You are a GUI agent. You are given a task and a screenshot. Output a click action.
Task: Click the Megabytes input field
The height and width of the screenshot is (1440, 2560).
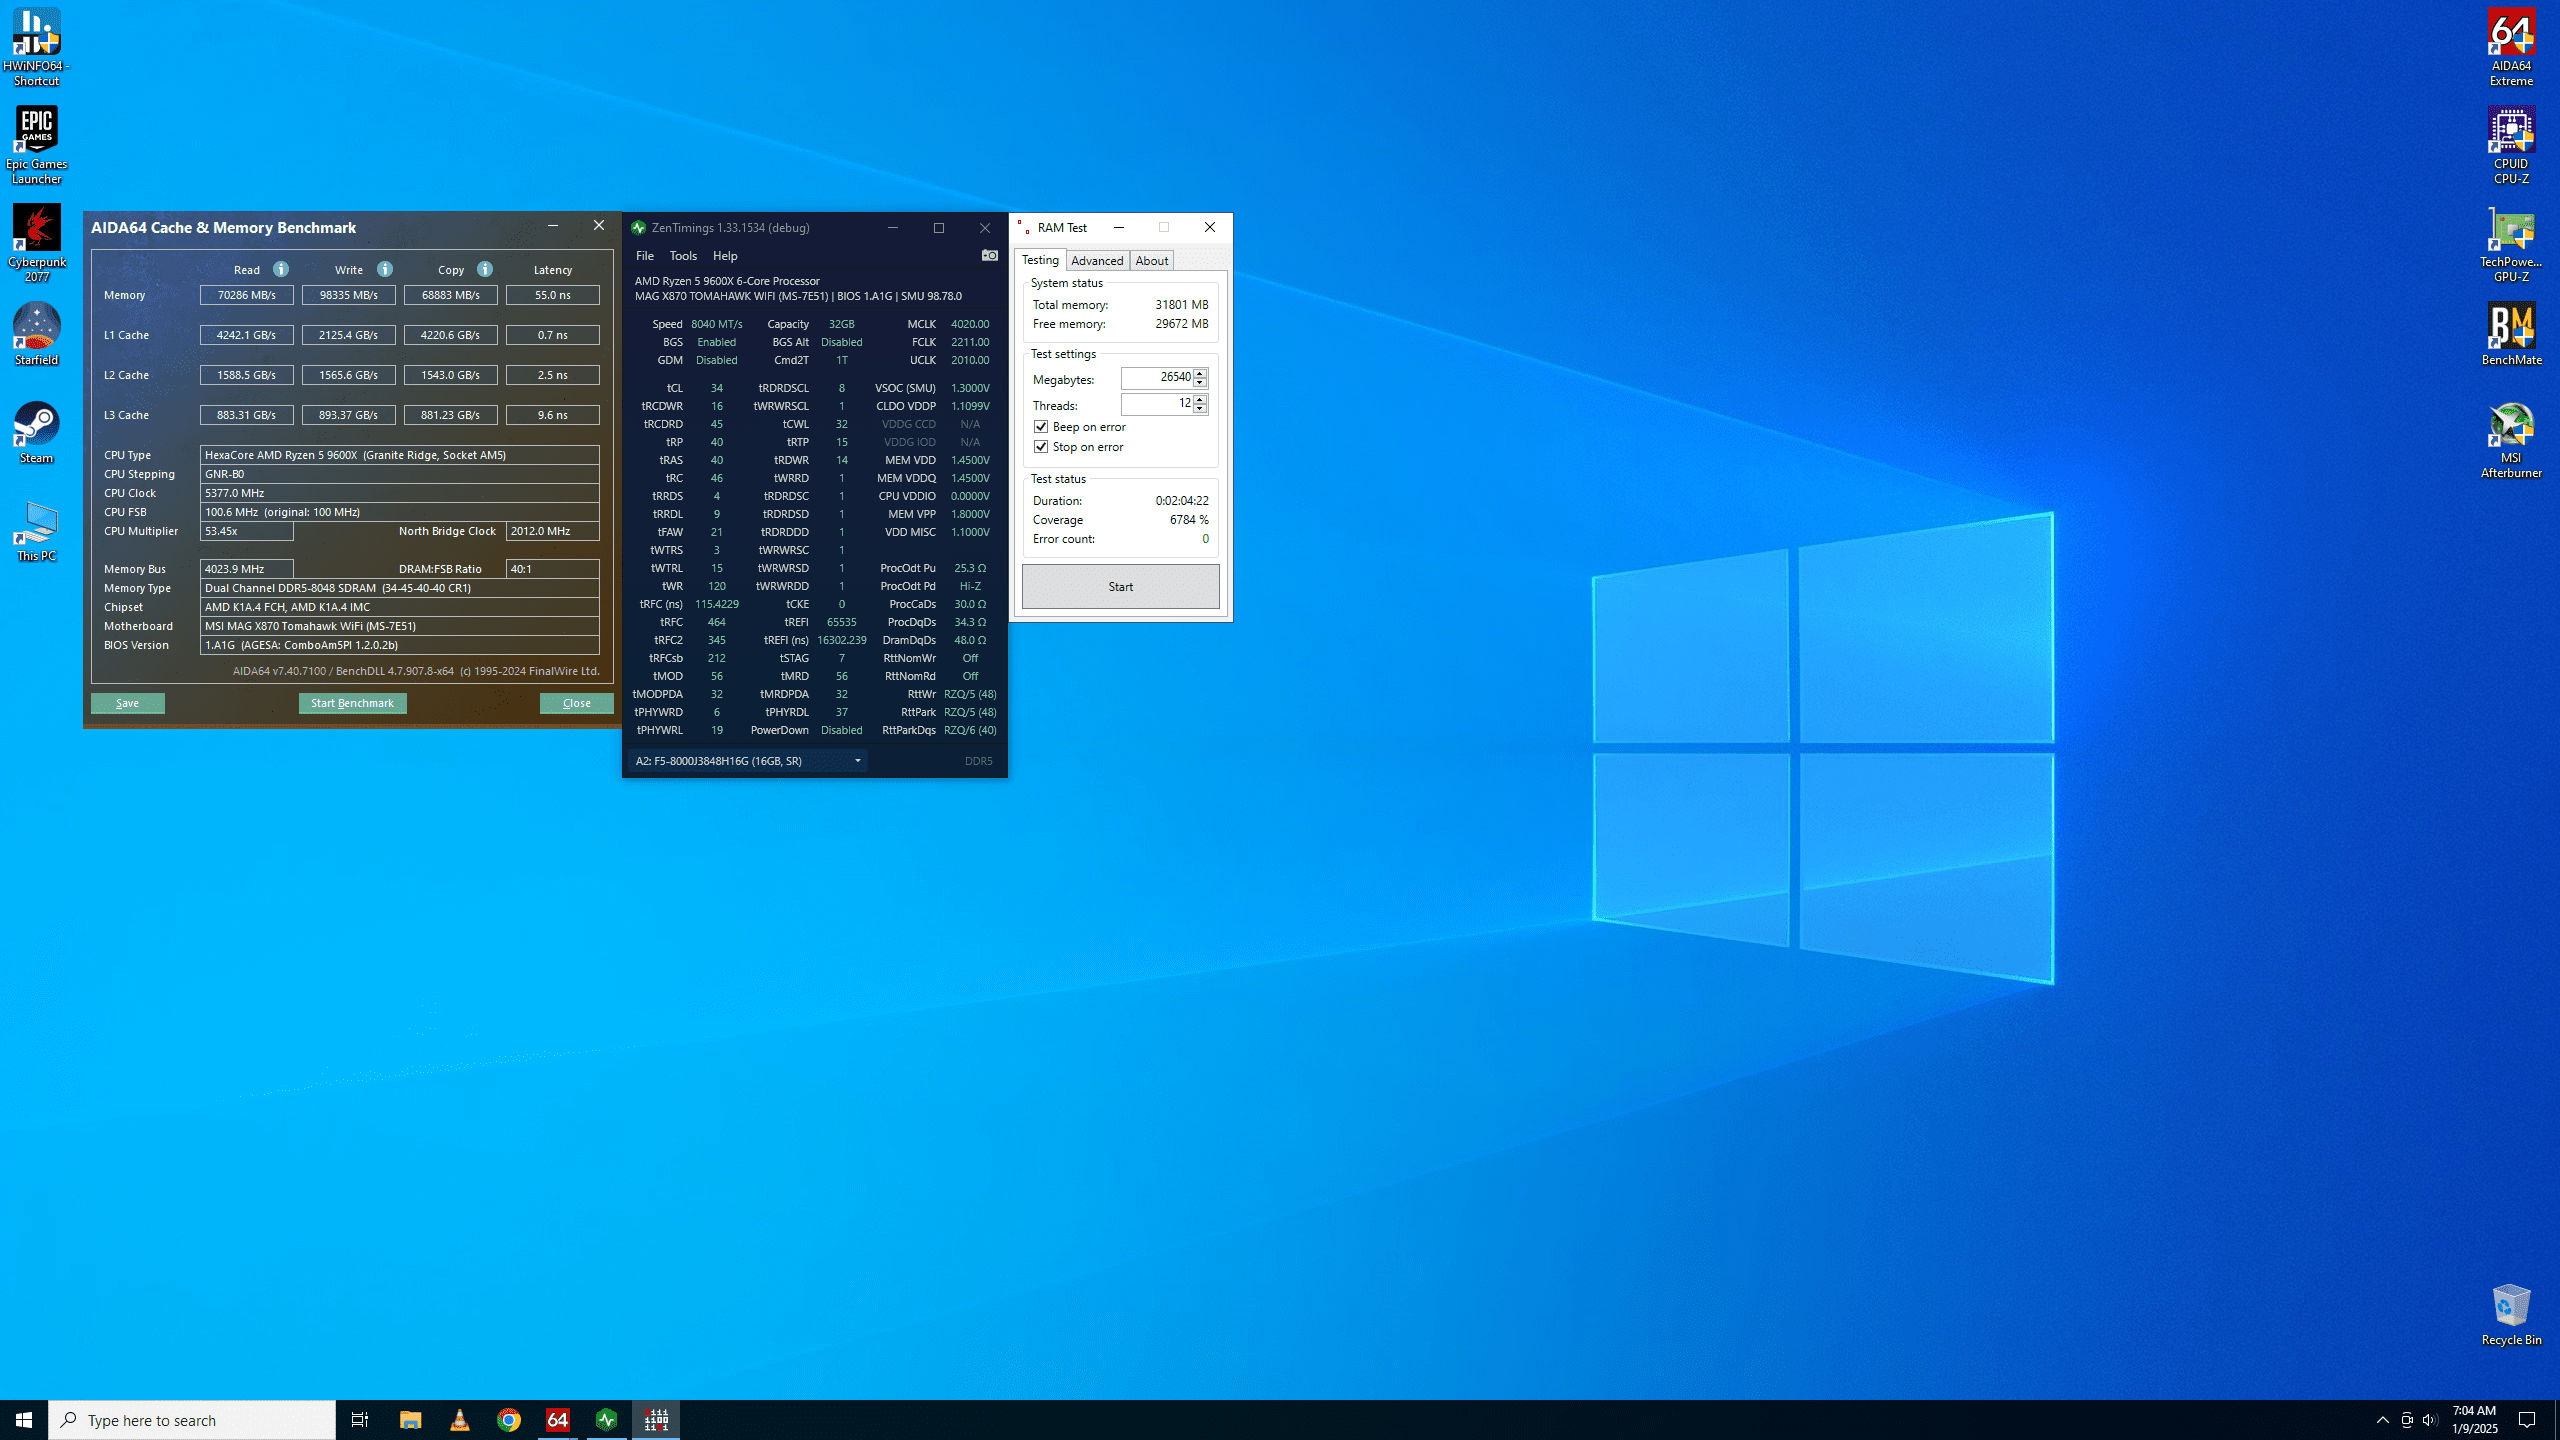pos(1156,378)
